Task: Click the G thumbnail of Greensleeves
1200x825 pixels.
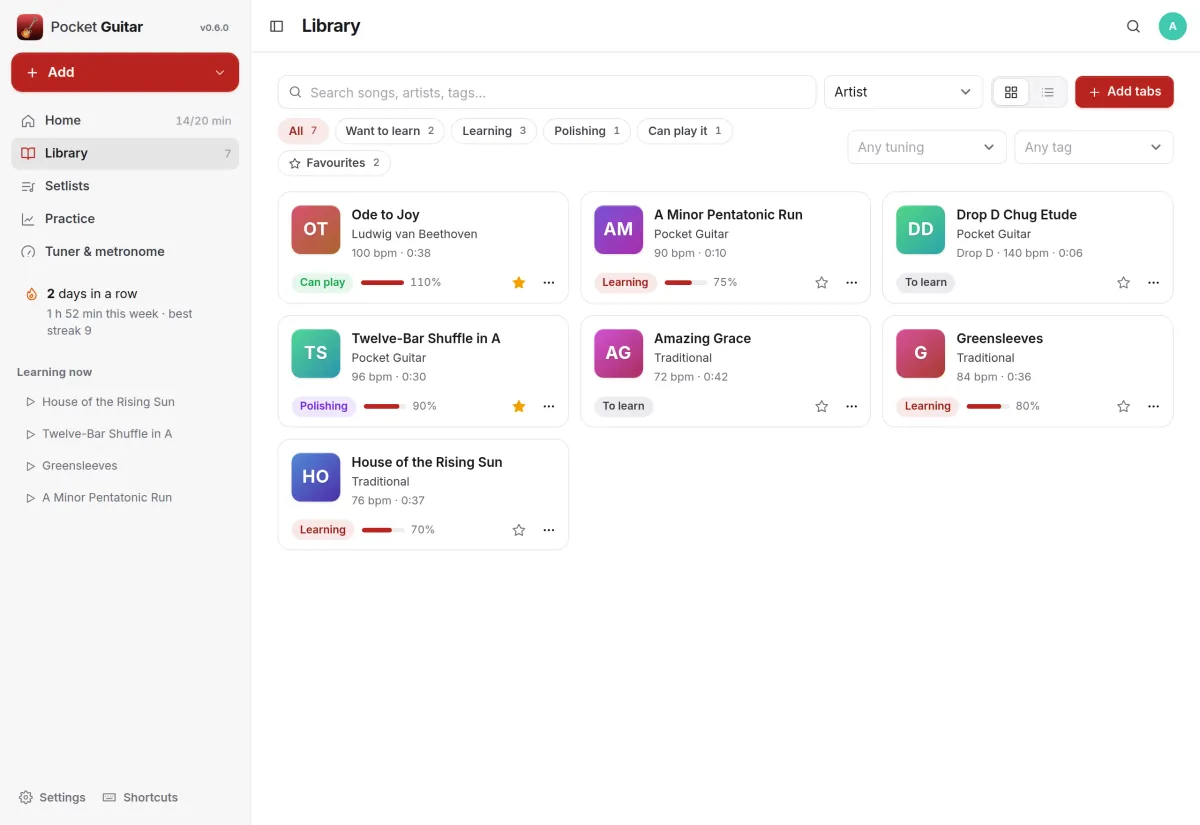Action: pyautogui.click(x=921, y=353)
